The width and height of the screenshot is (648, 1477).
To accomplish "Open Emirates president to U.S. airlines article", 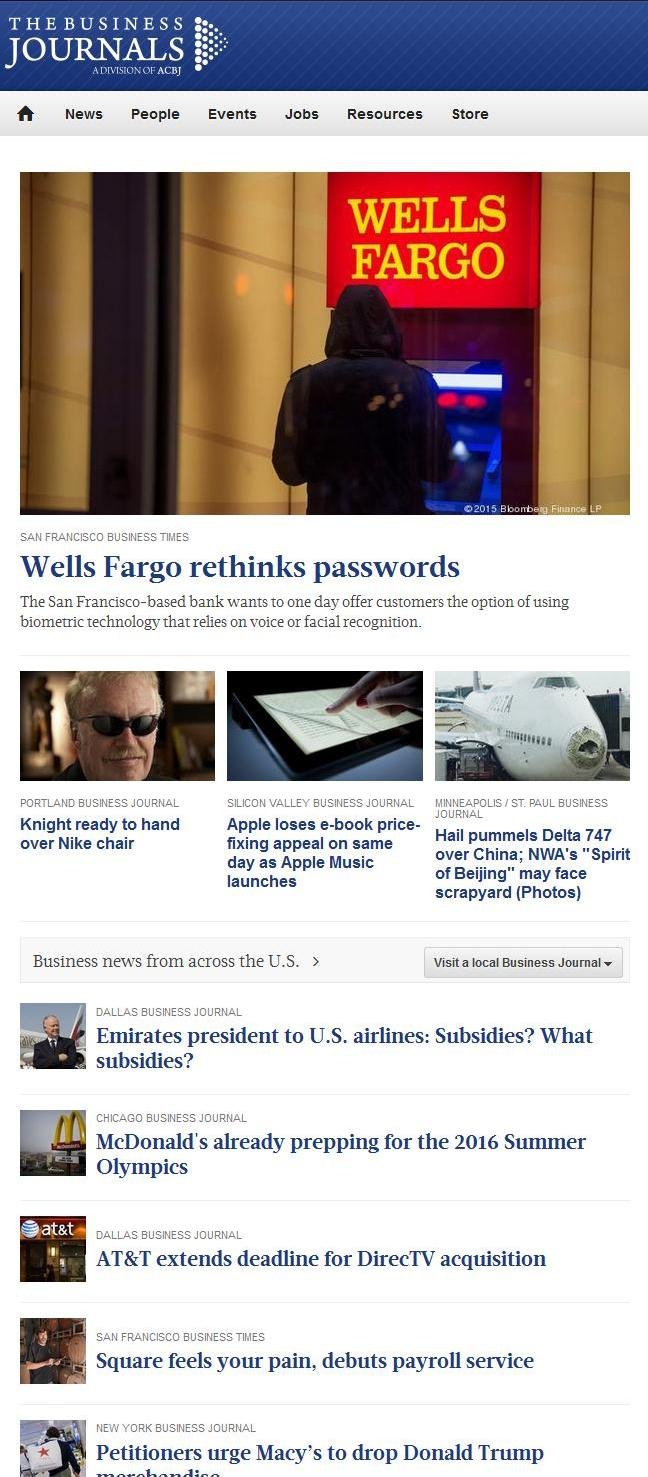I will (x=344, y=1048).
